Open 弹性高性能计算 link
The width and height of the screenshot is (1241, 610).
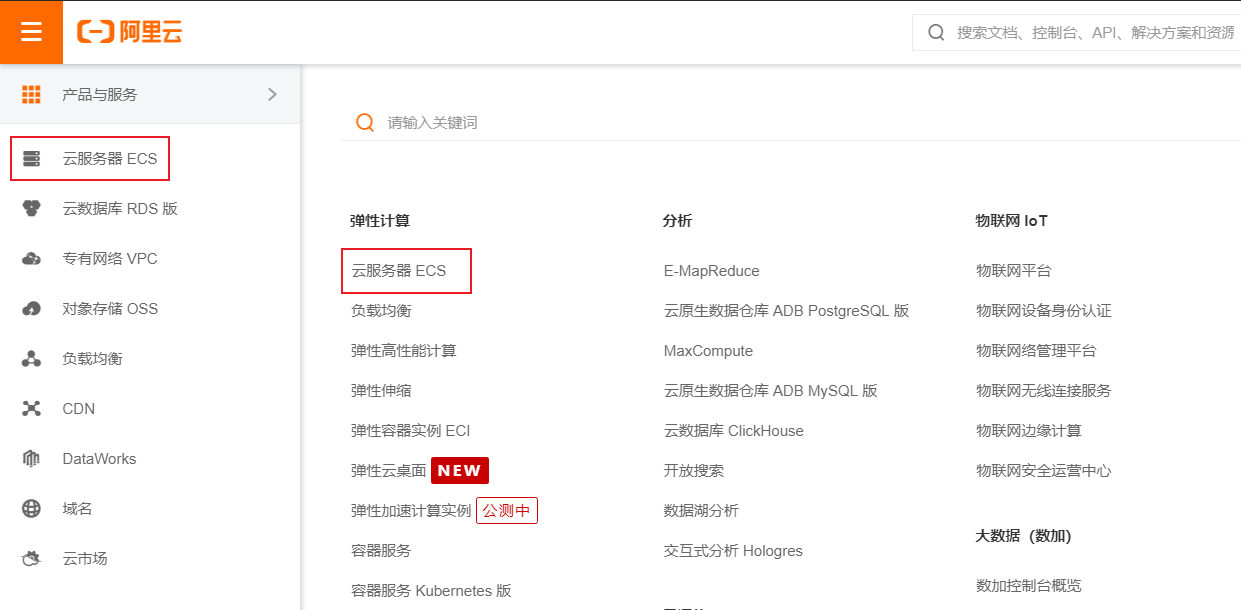403,350
